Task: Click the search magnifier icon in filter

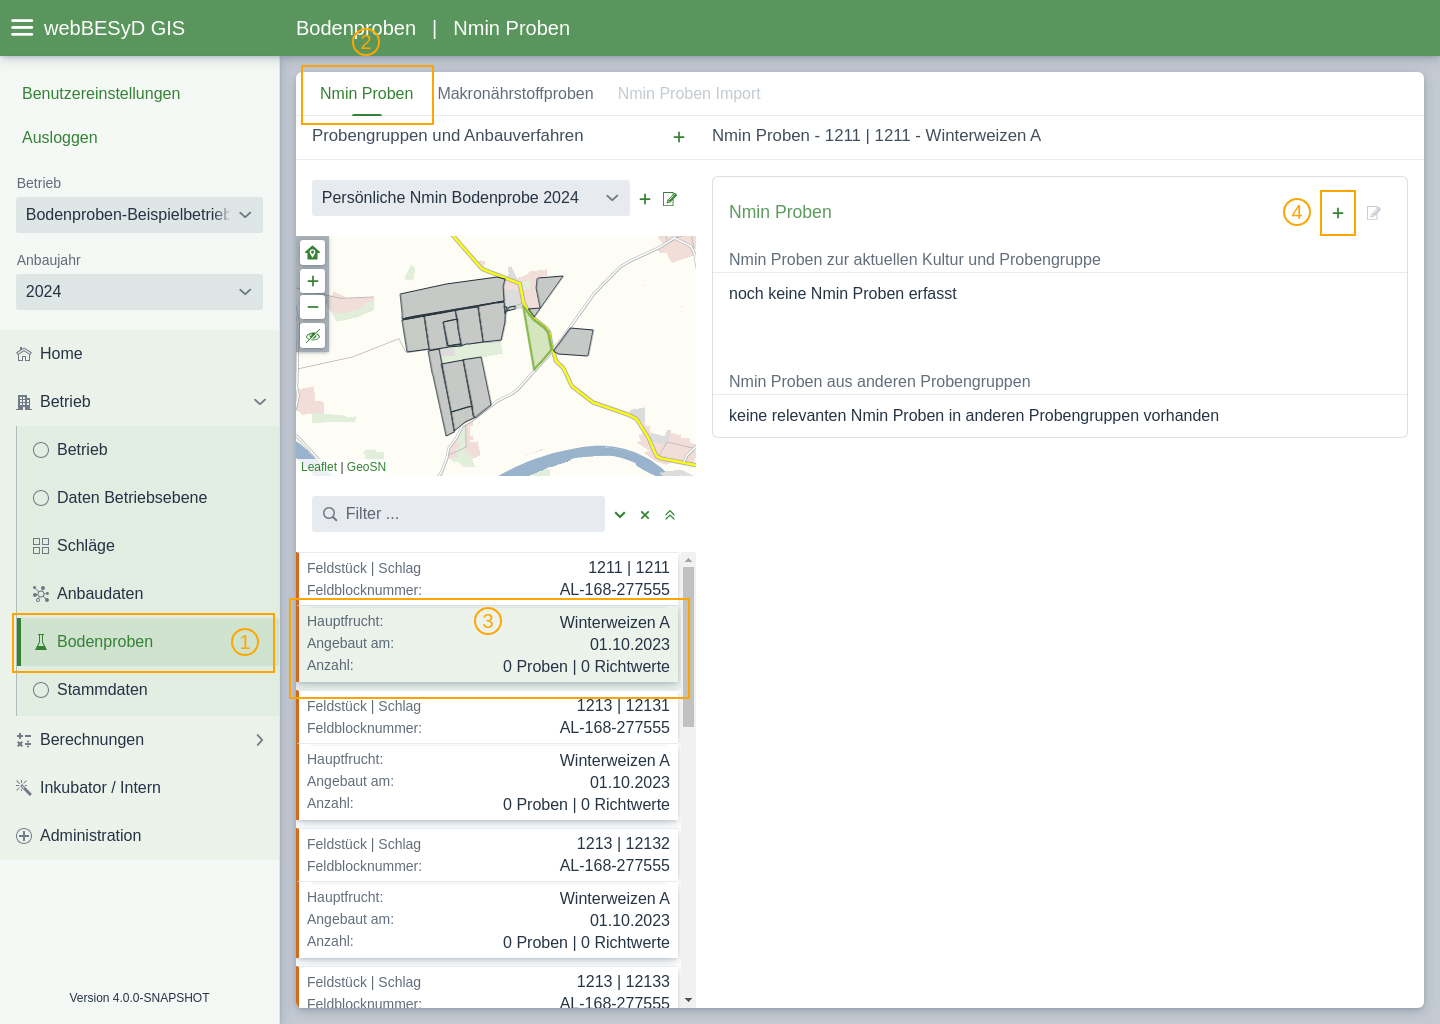Action: click(x=330, y=514)
